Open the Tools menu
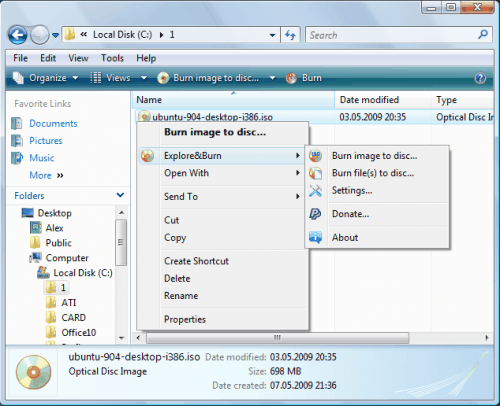This screenshot has width=500, height=406. pos(112,58)
